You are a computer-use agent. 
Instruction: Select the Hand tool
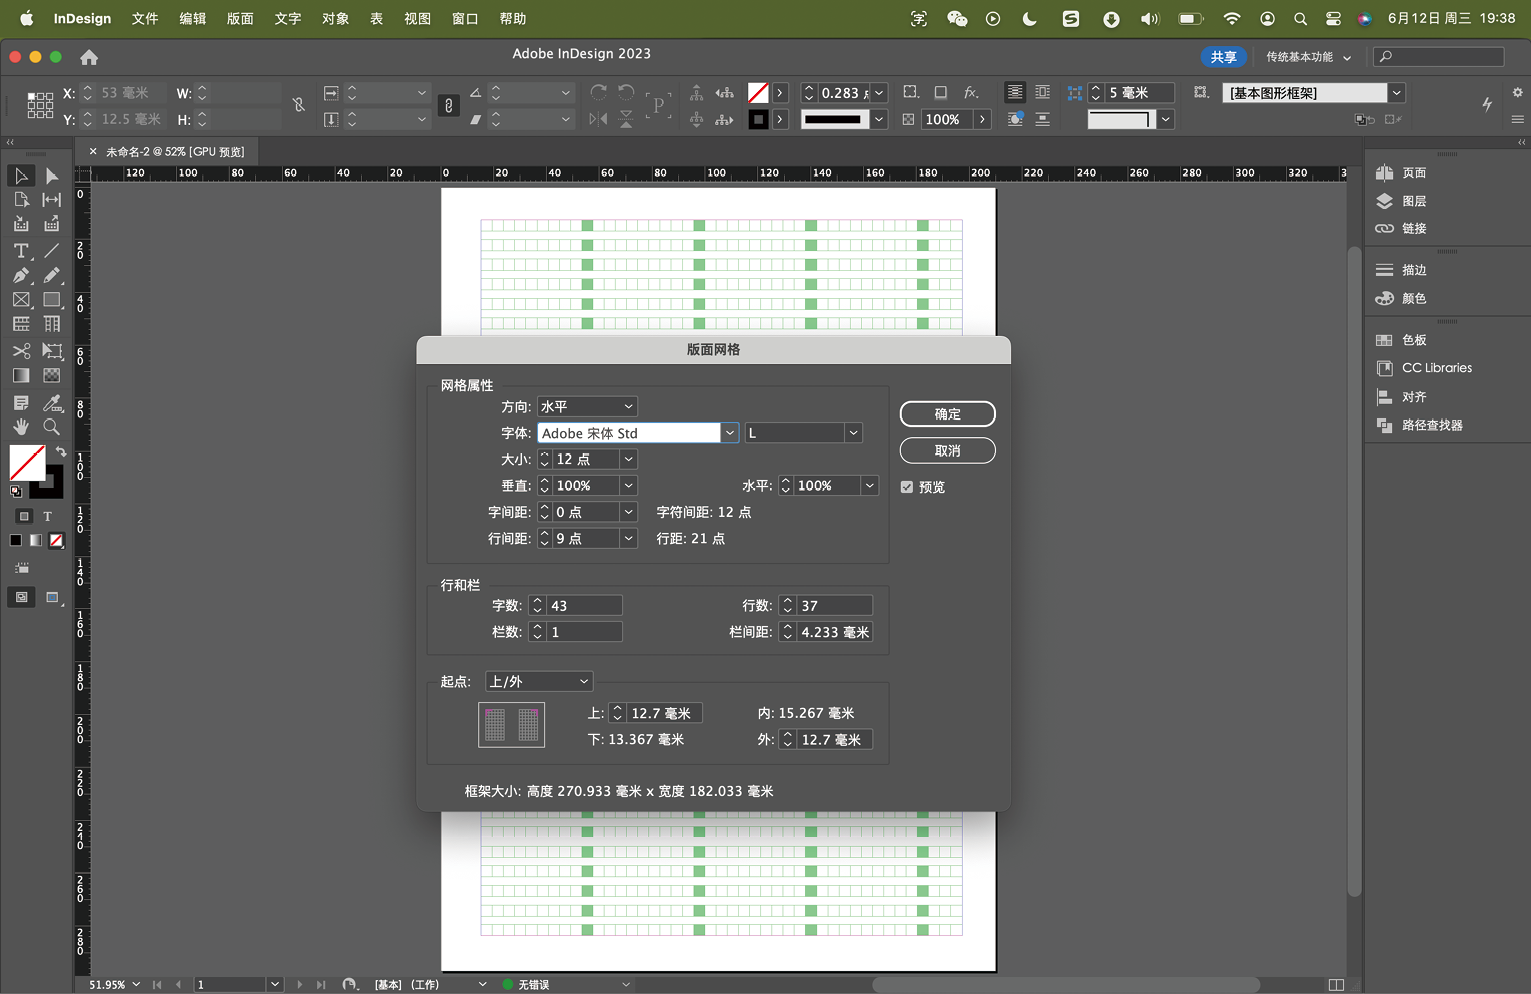(x=21, y=427)
